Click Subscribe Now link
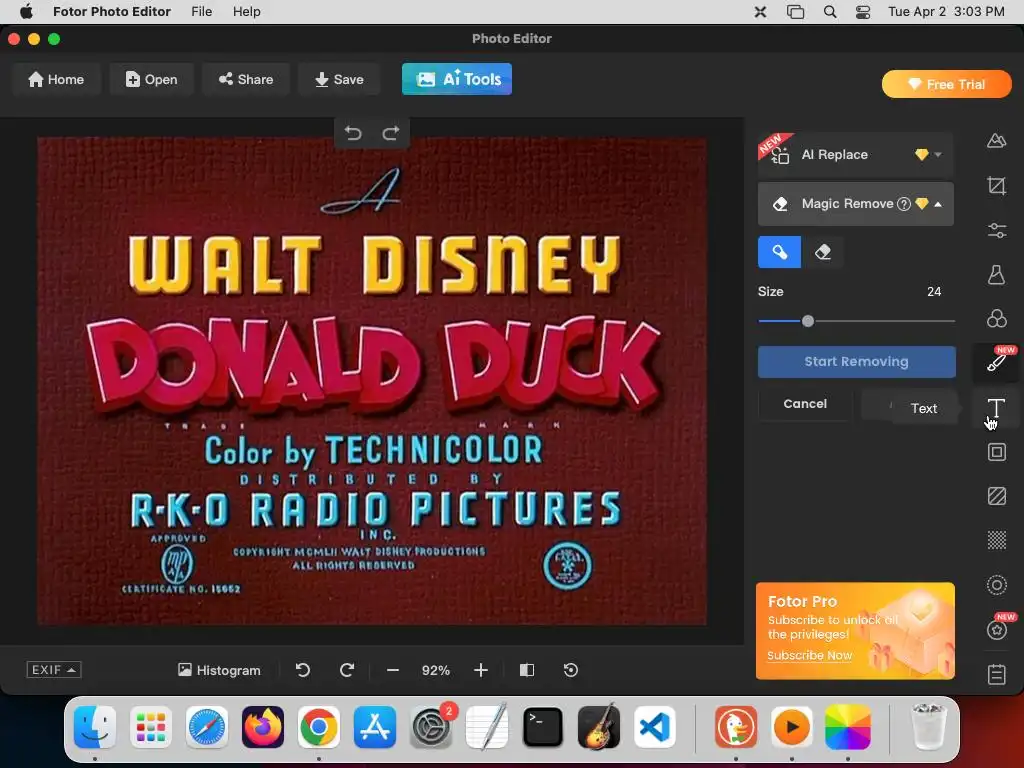The width and height of the screenshot is (1024, 768). click(809, 655)
